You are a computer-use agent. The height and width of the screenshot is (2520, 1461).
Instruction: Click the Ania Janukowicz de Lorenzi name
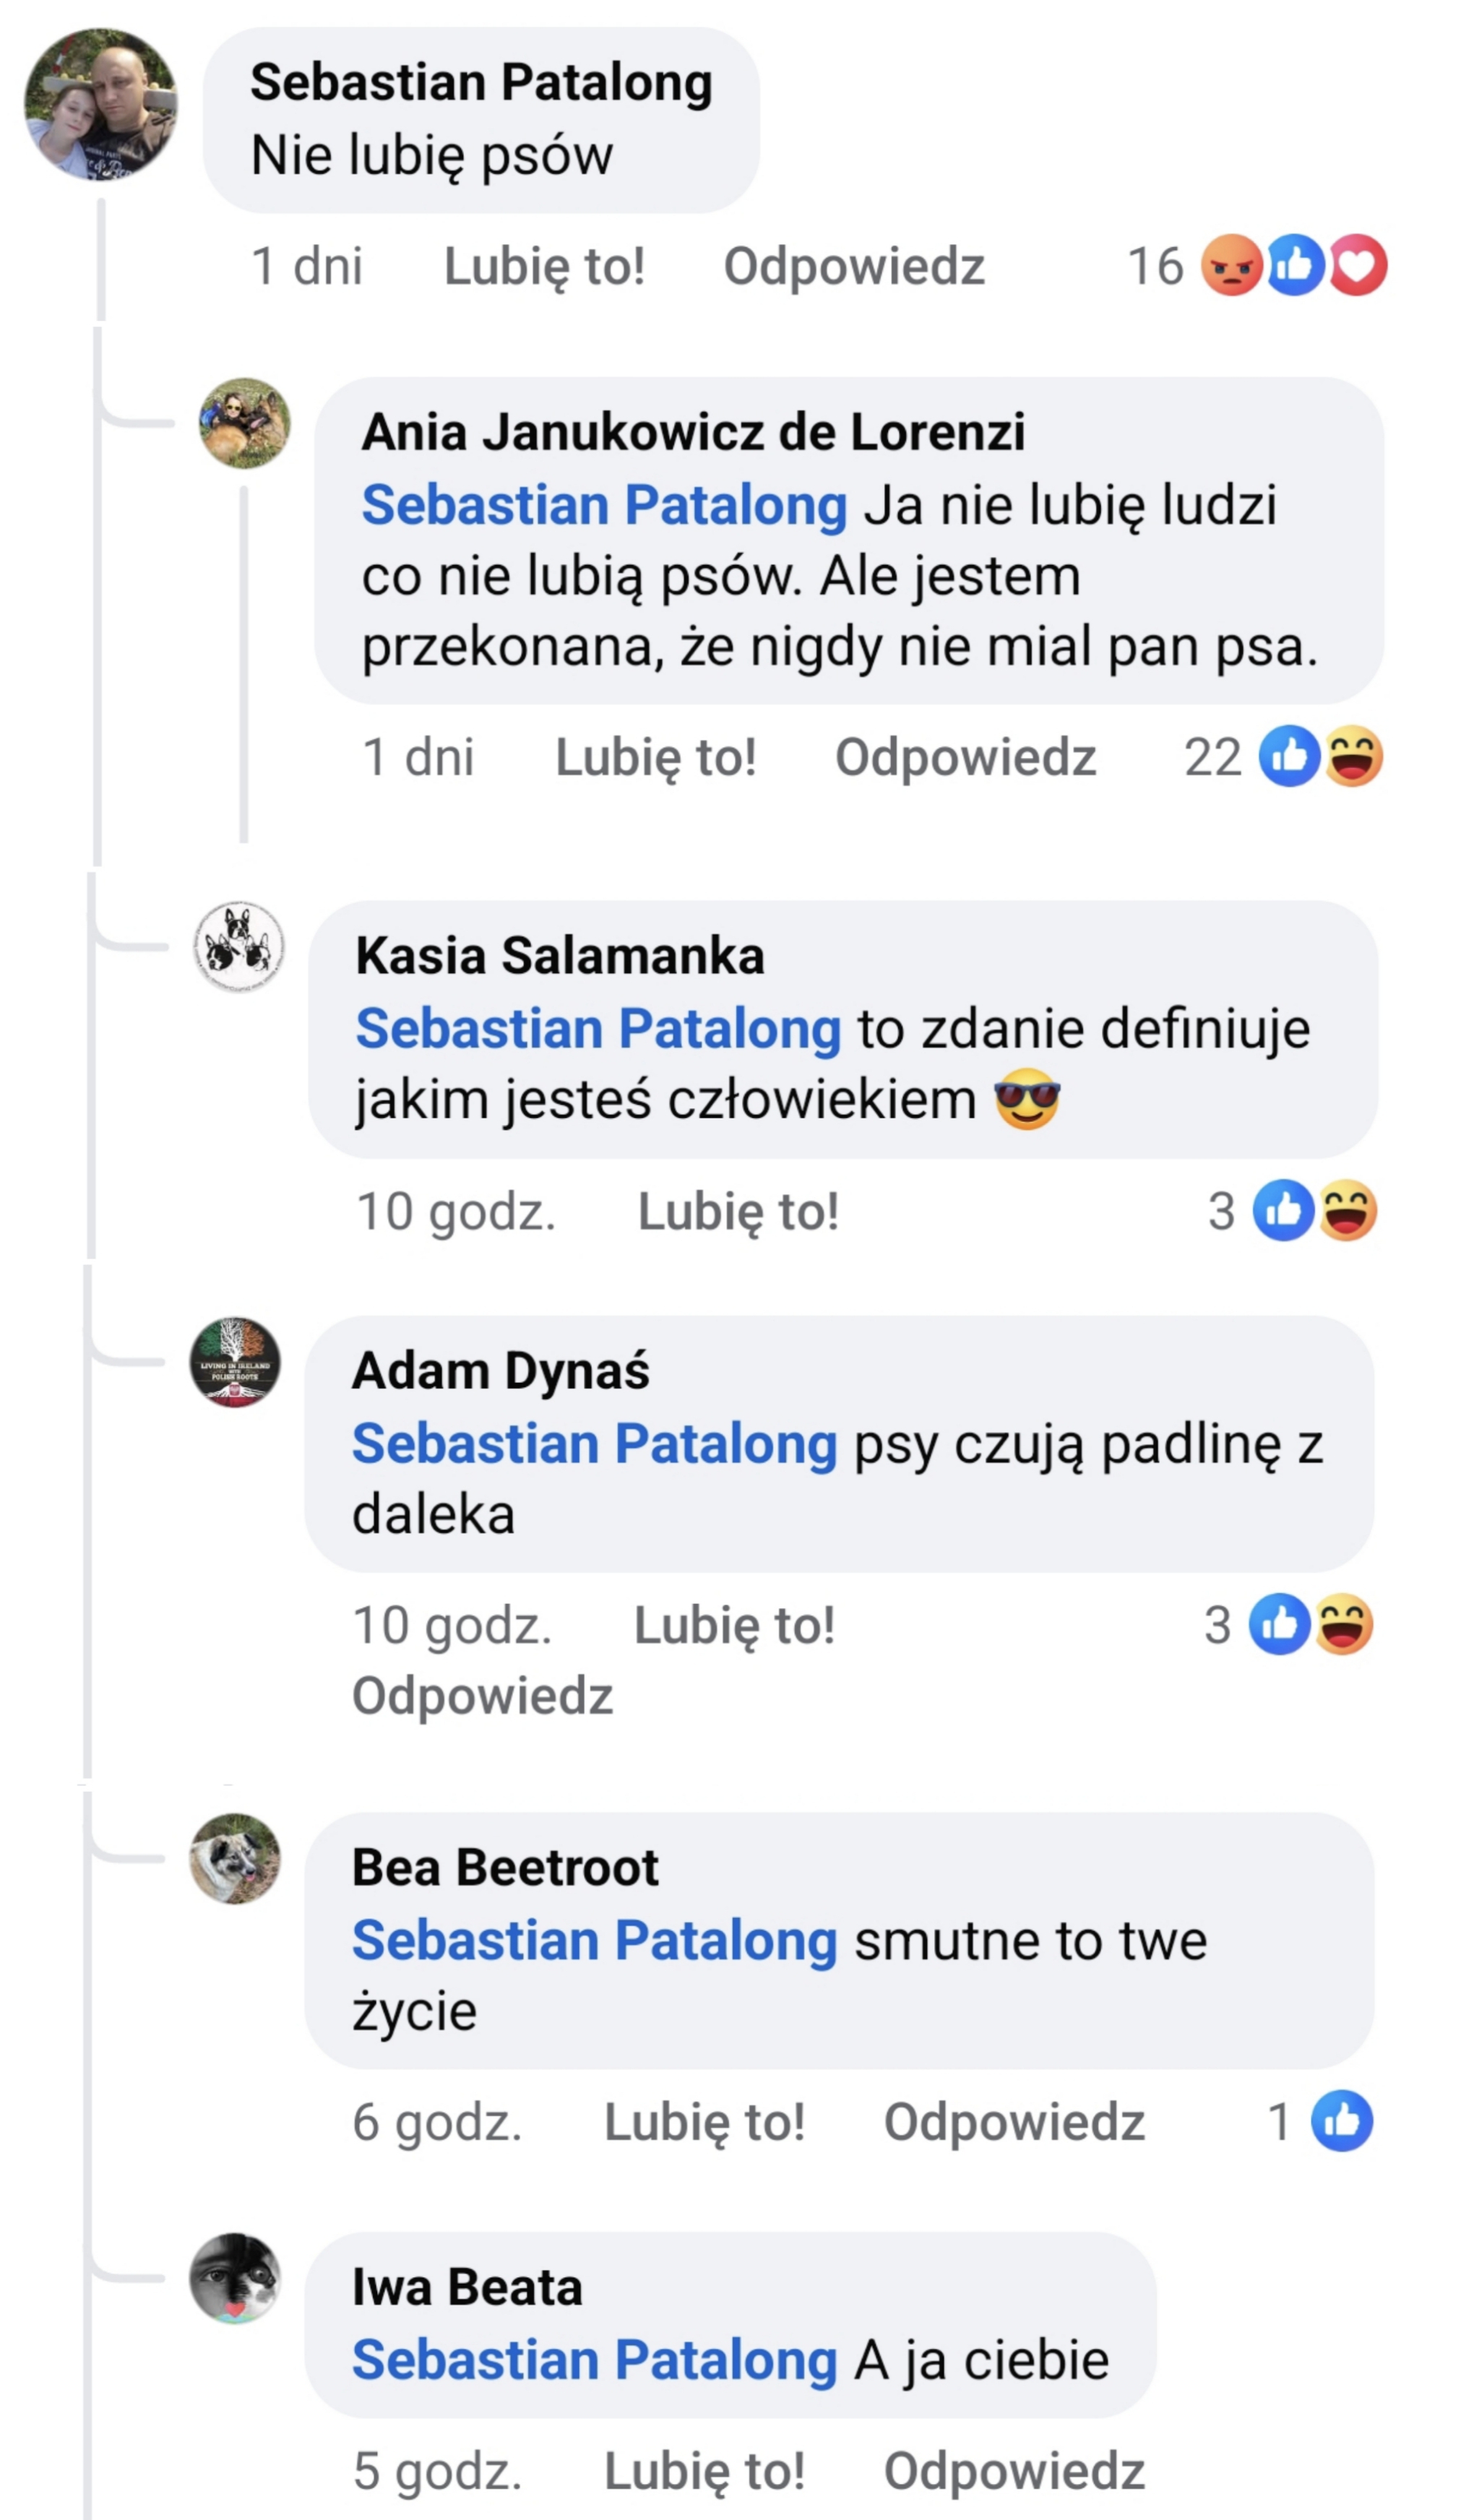[x=693, y=432]
